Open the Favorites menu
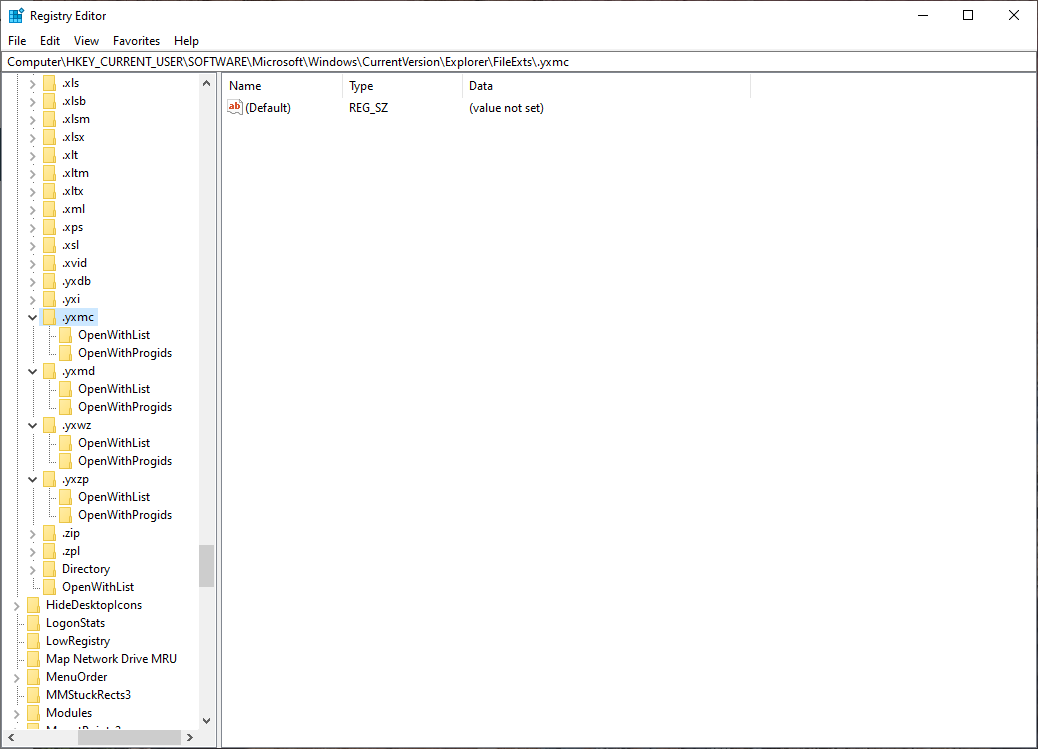 (x=136, y=40)
